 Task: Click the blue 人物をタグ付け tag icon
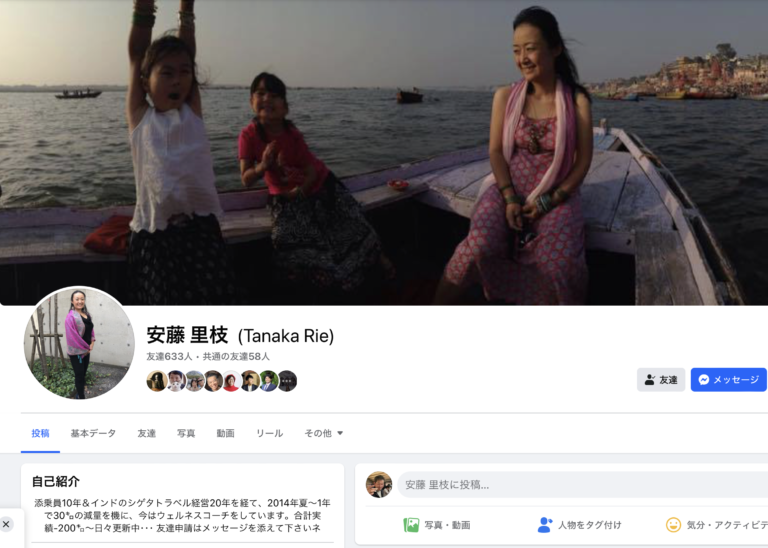[x=545, y=525]
